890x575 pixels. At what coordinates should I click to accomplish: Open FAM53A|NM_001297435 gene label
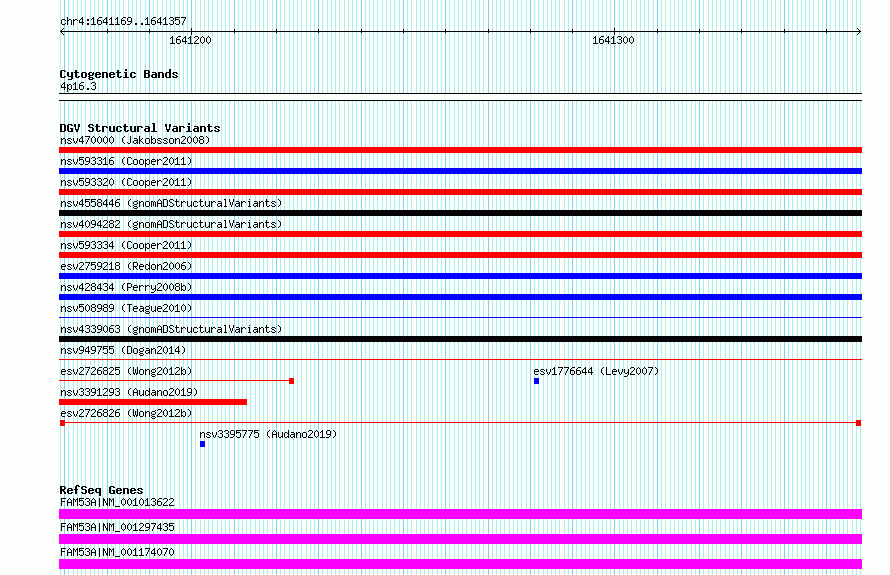(117, 527)
